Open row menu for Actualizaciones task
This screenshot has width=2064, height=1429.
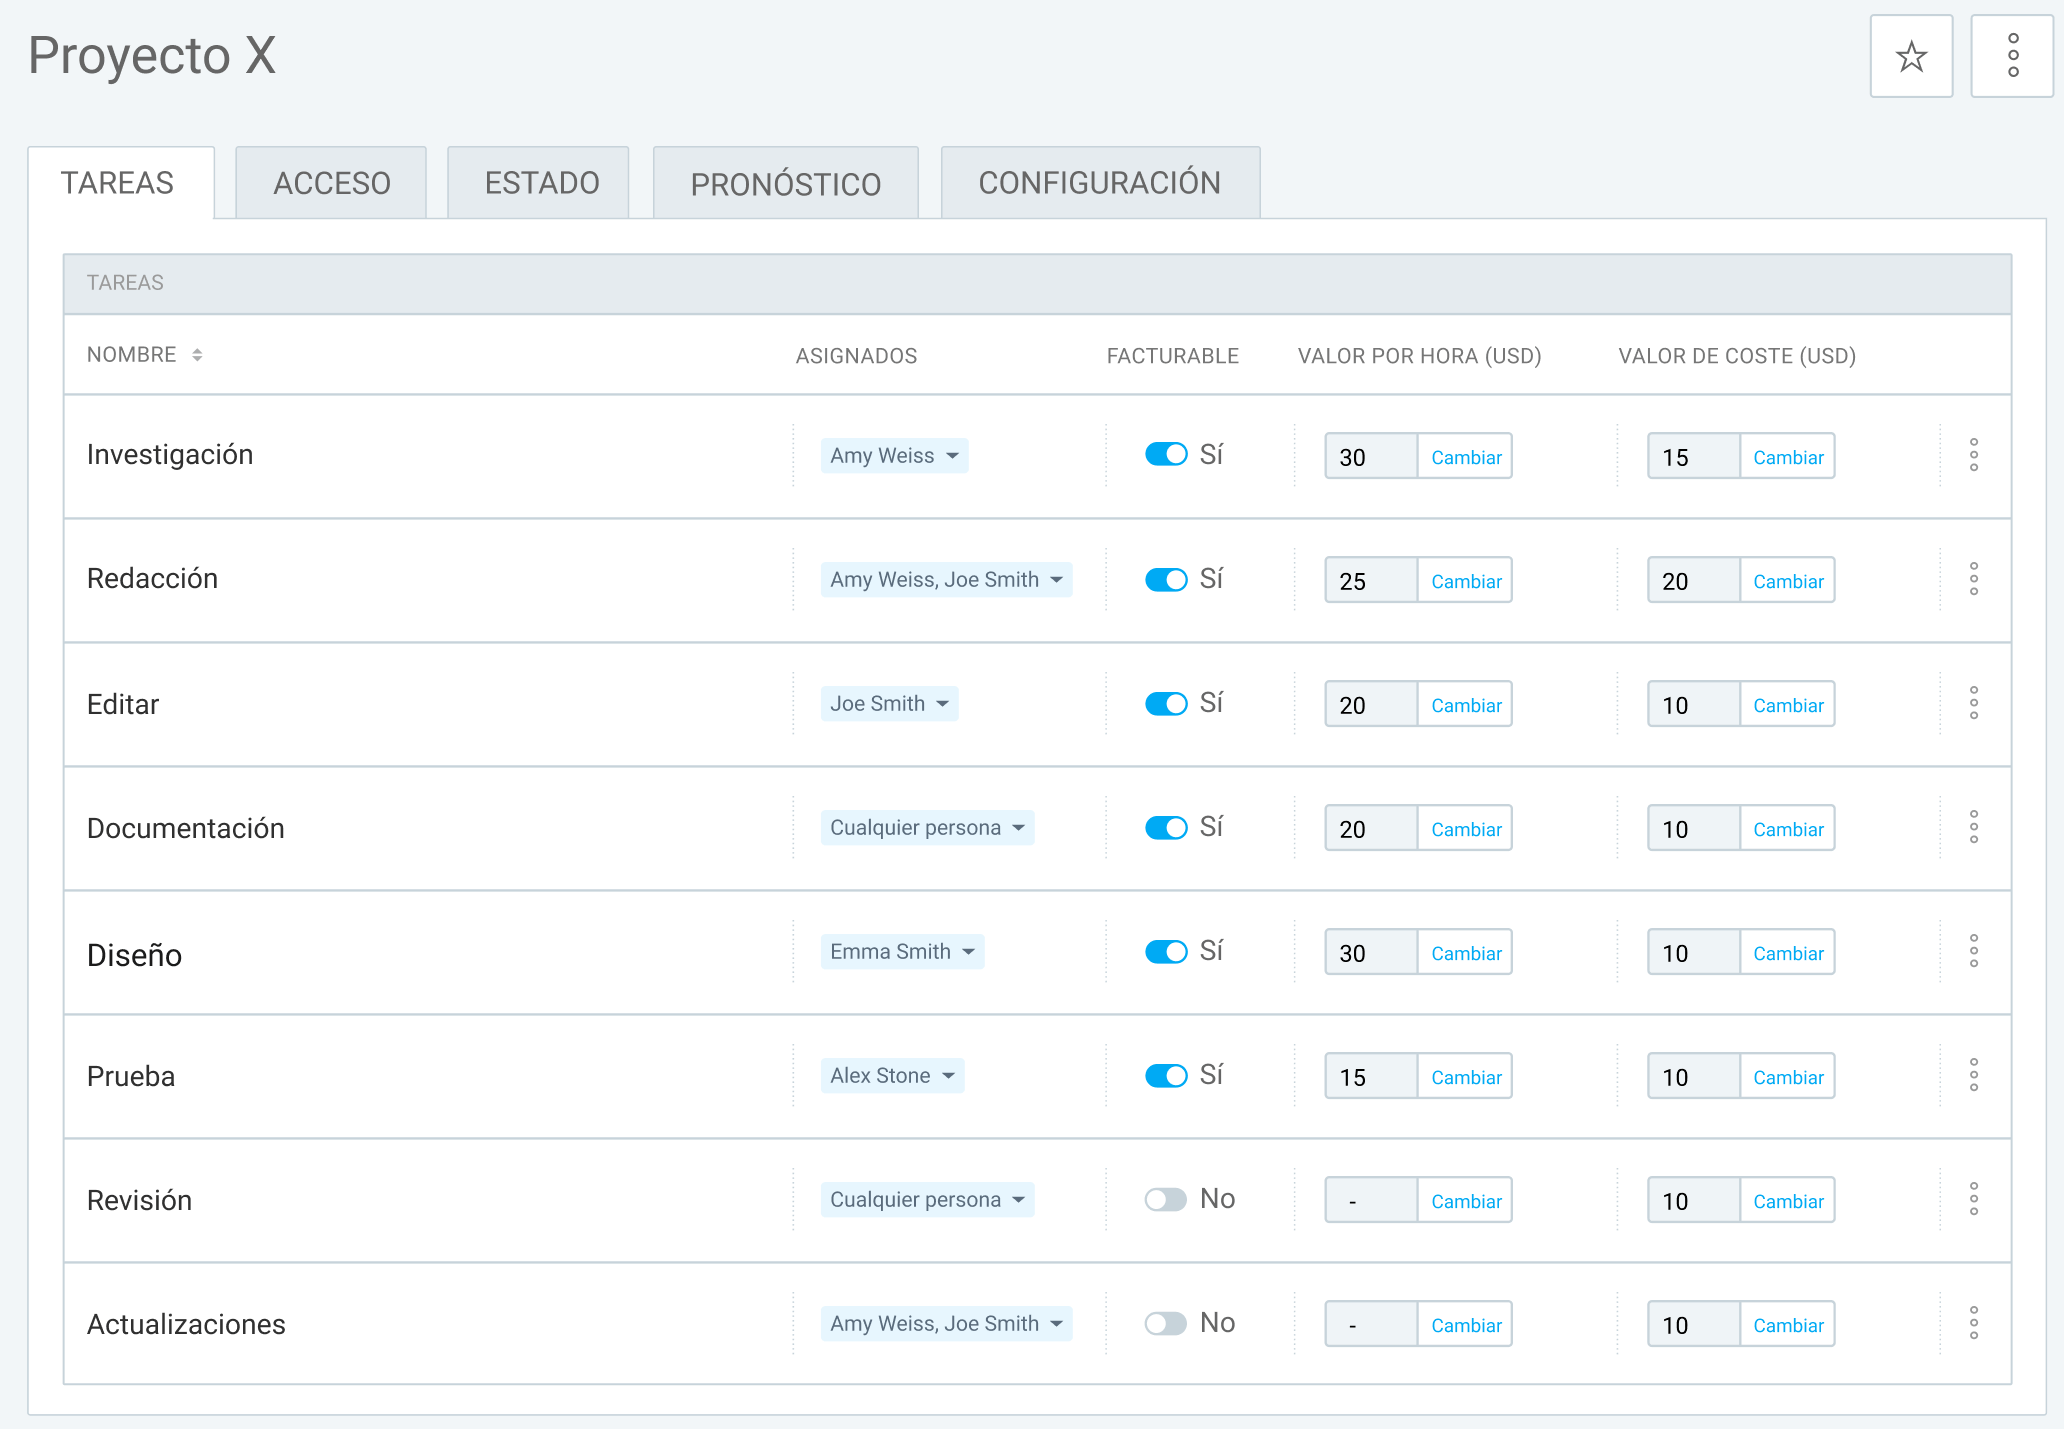point(1974,1323)
